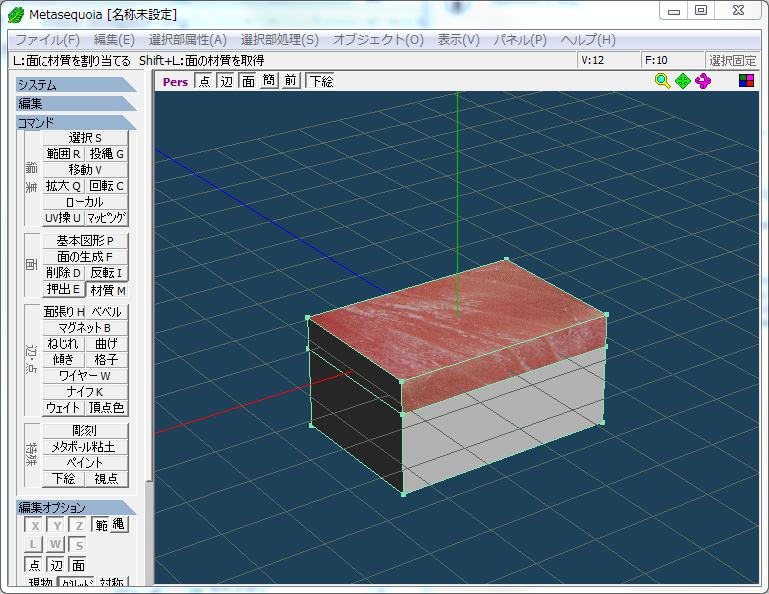The height and width of the screenshot is (594, 769).
Task: Select the ベベル bevel command
Action: [106, 312]
